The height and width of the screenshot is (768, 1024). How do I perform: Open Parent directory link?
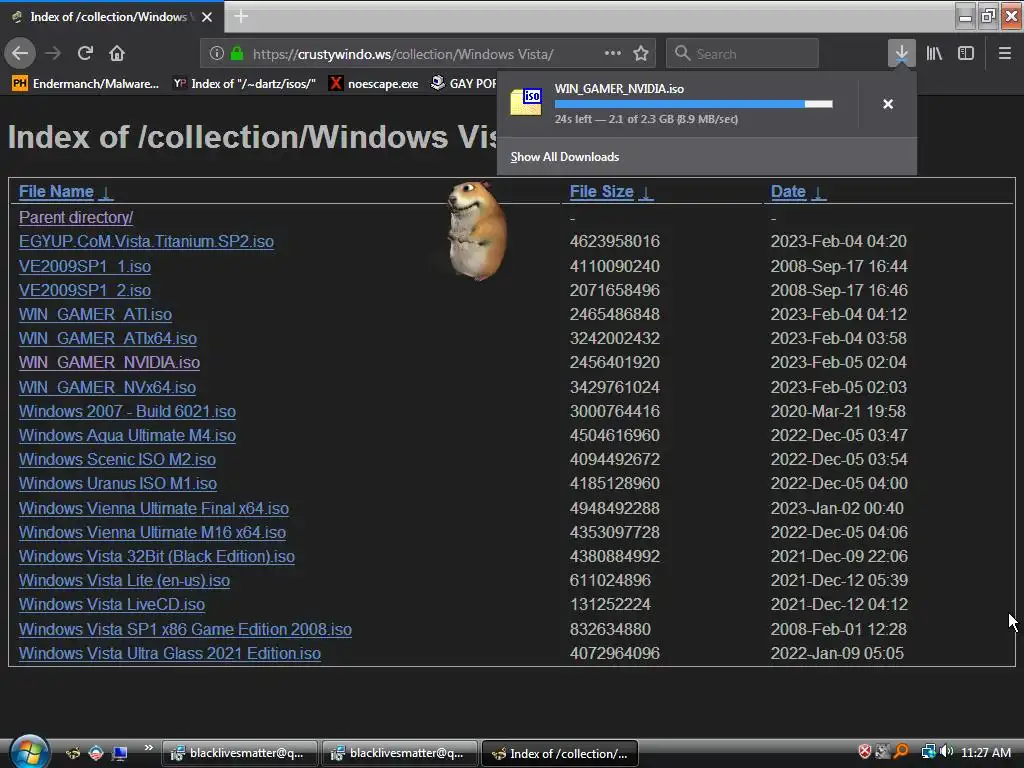[x=76, y=217]
